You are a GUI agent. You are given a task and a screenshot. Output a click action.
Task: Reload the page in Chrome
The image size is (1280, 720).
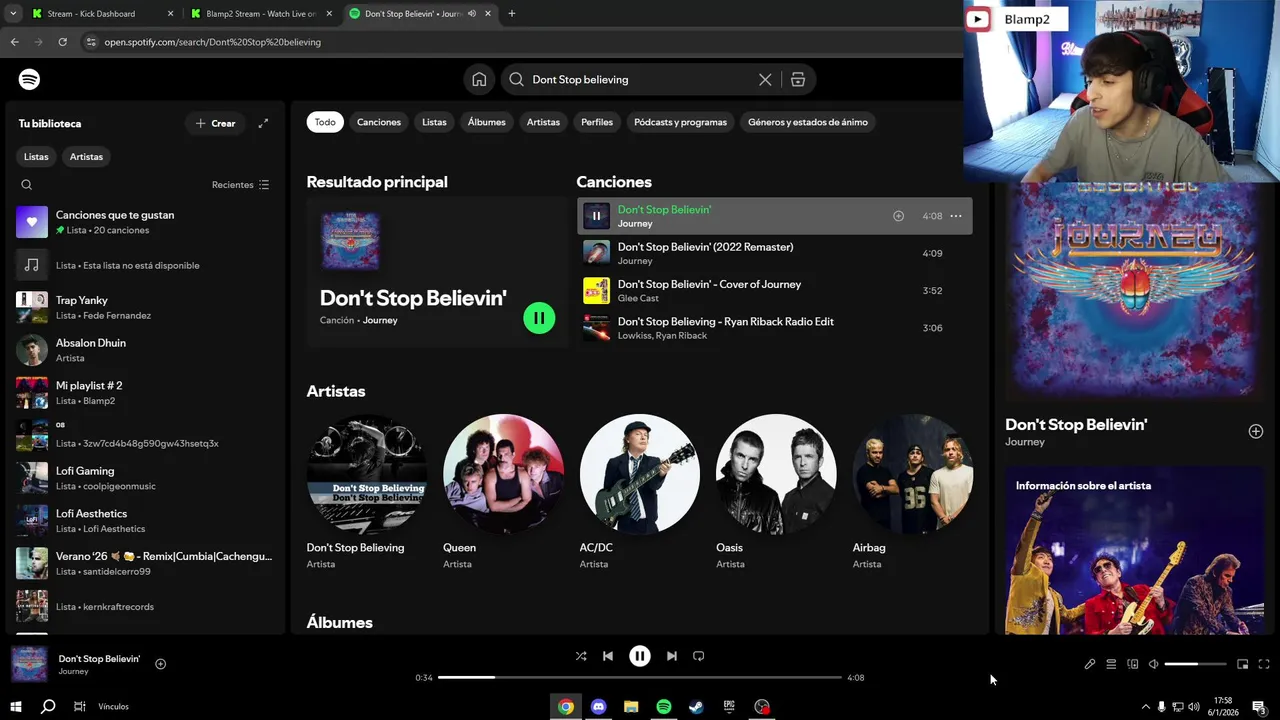click(62, 42)
